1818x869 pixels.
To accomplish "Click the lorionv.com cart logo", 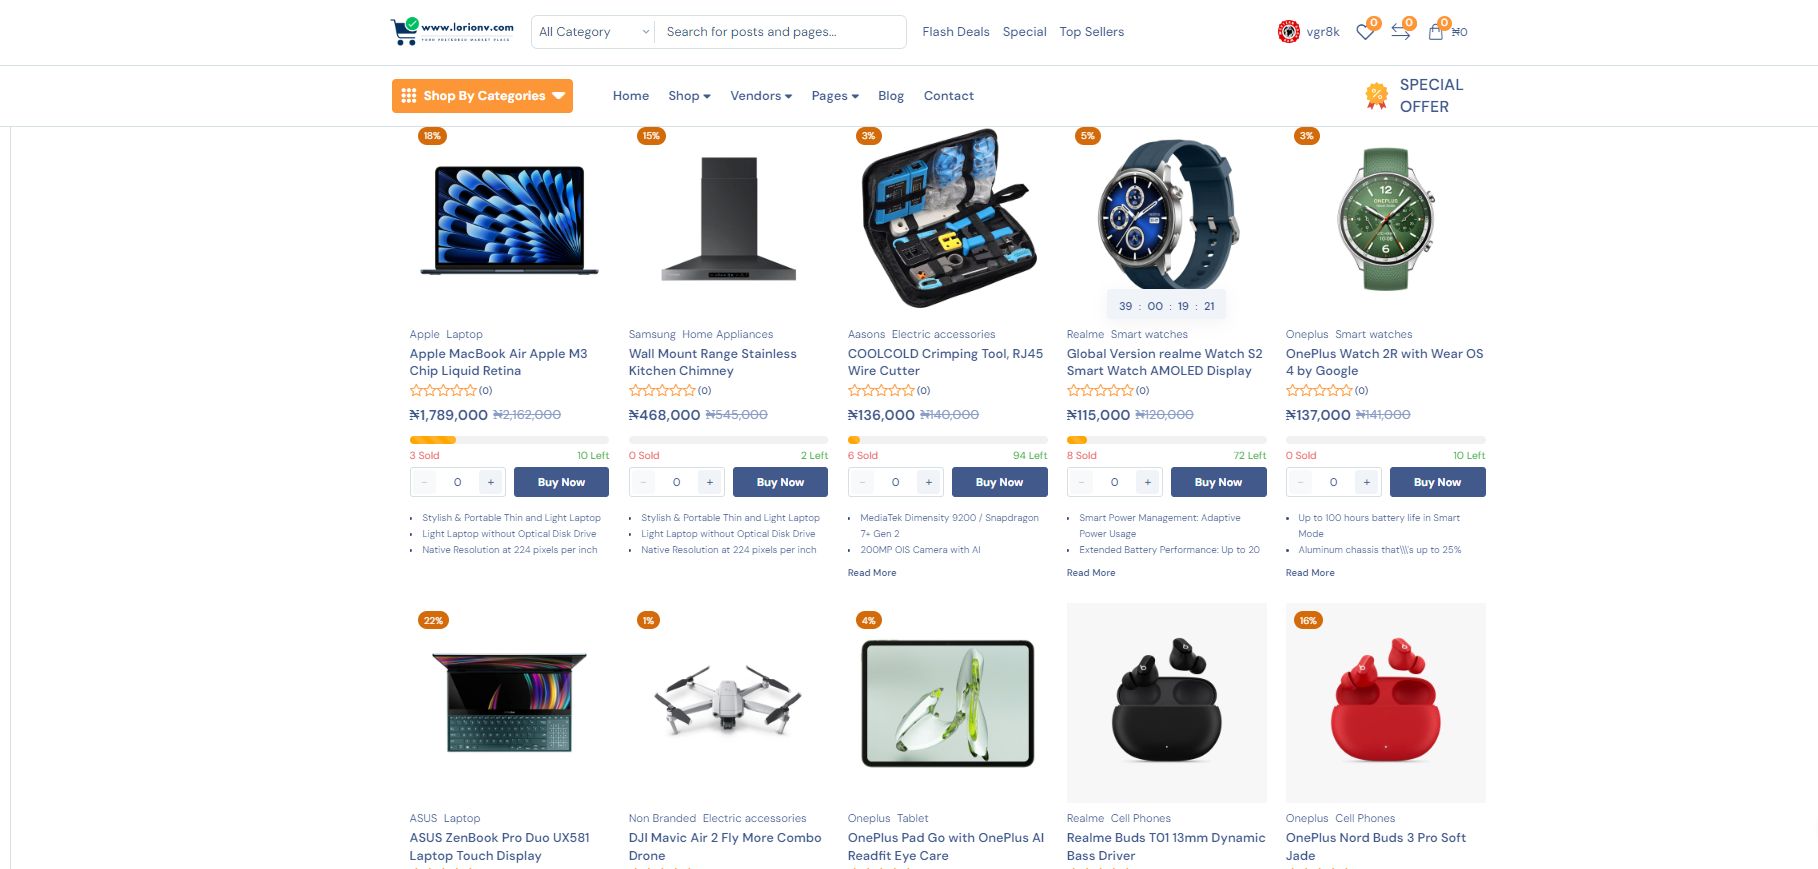I will pos(452,31).
